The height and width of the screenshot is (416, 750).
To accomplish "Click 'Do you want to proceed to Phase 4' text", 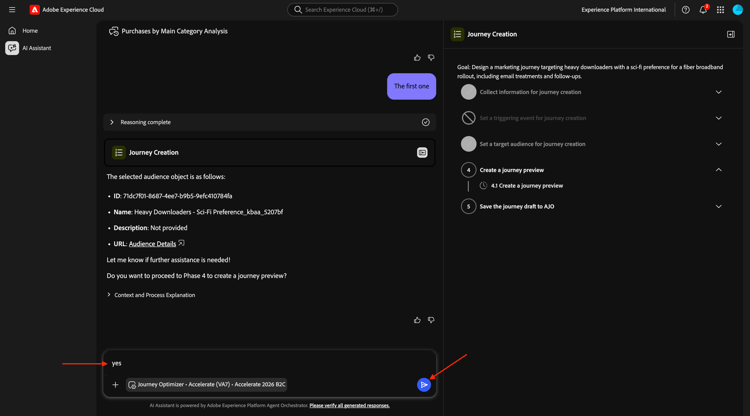I will (197, 276).
